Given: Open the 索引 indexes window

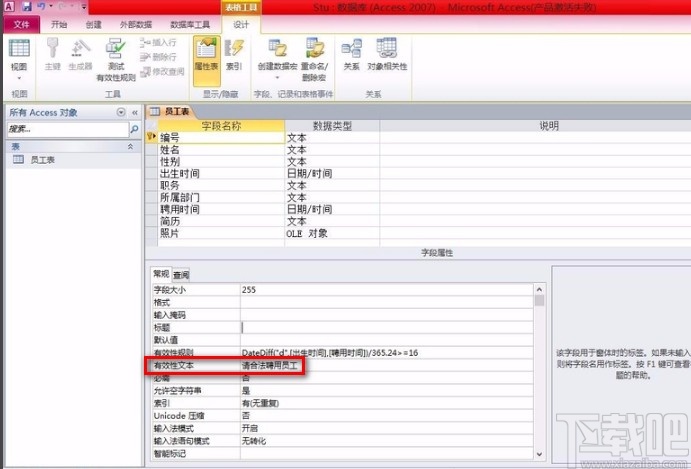Looking at the screenshot, I should 234,55.
